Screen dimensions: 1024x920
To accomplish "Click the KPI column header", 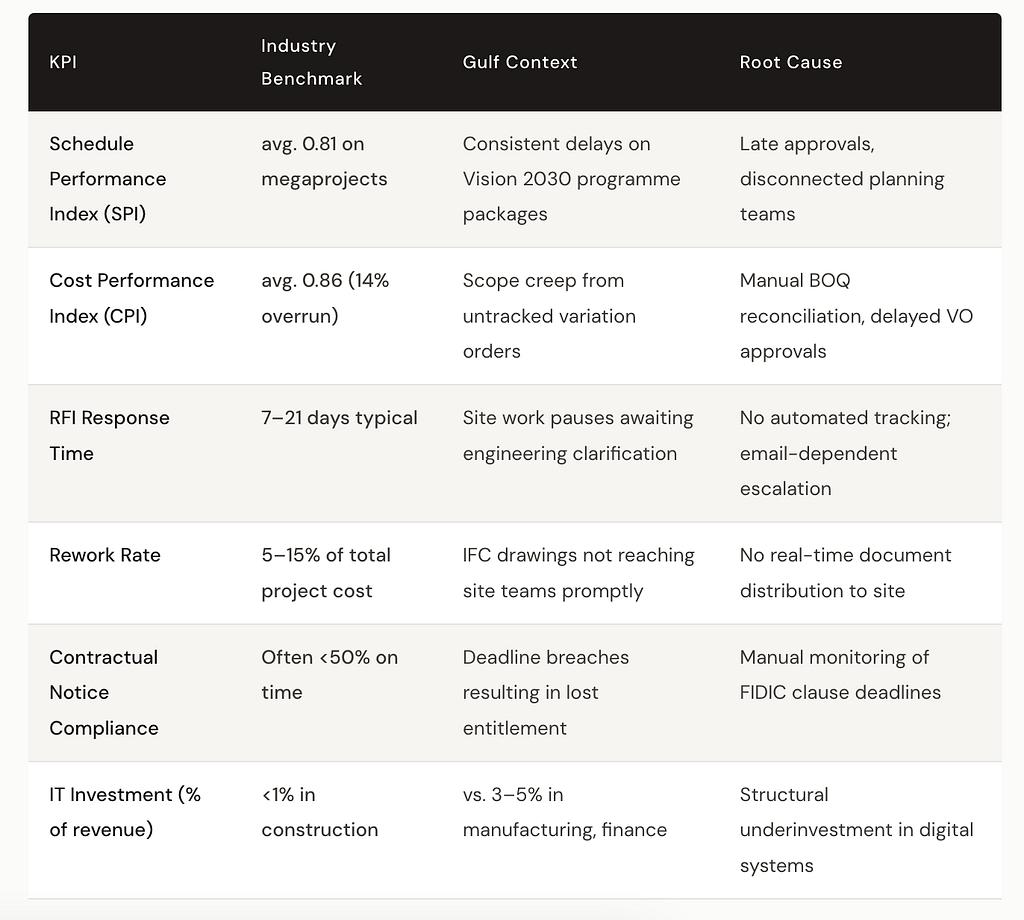I will 63,62.
